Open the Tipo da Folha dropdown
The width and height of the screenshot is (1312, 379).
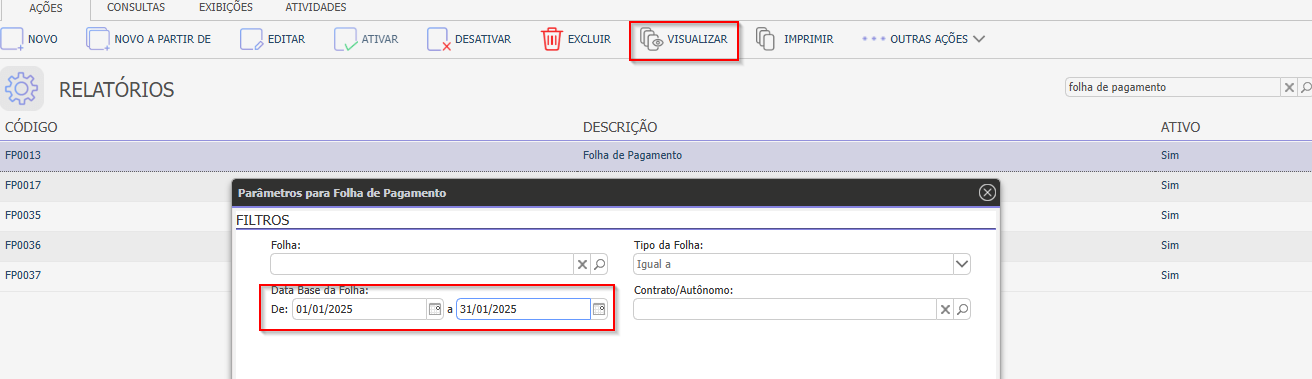tap(962, 264)
